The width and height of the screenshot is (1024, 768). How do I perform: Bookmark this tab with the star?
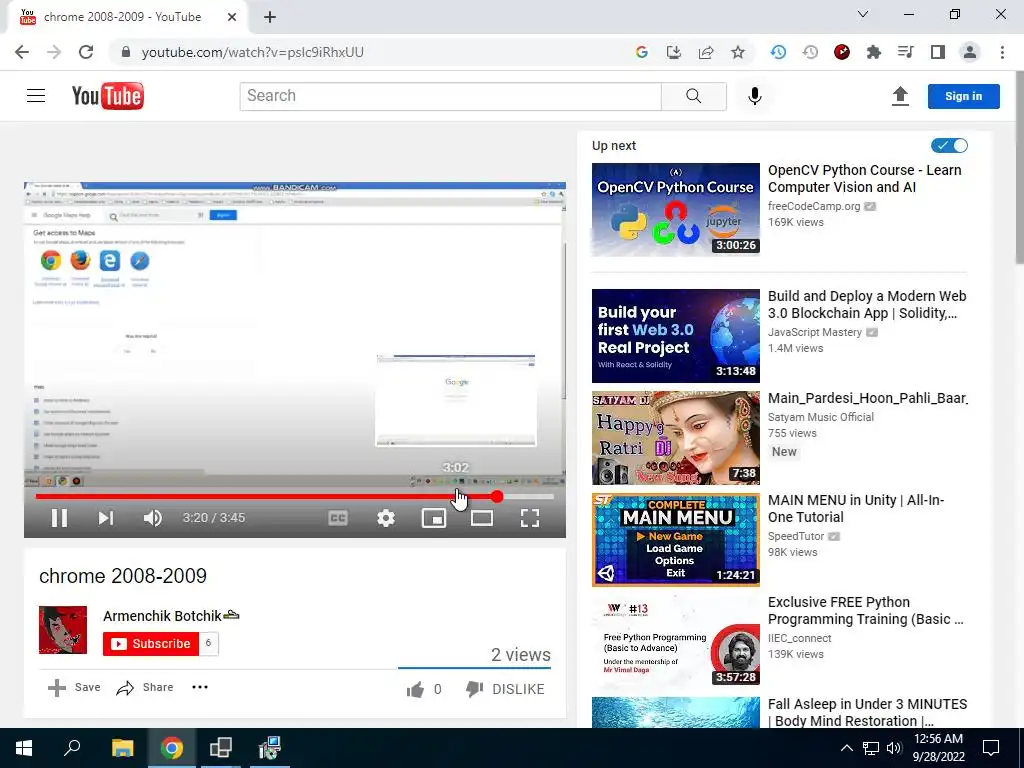coord(737,52)
